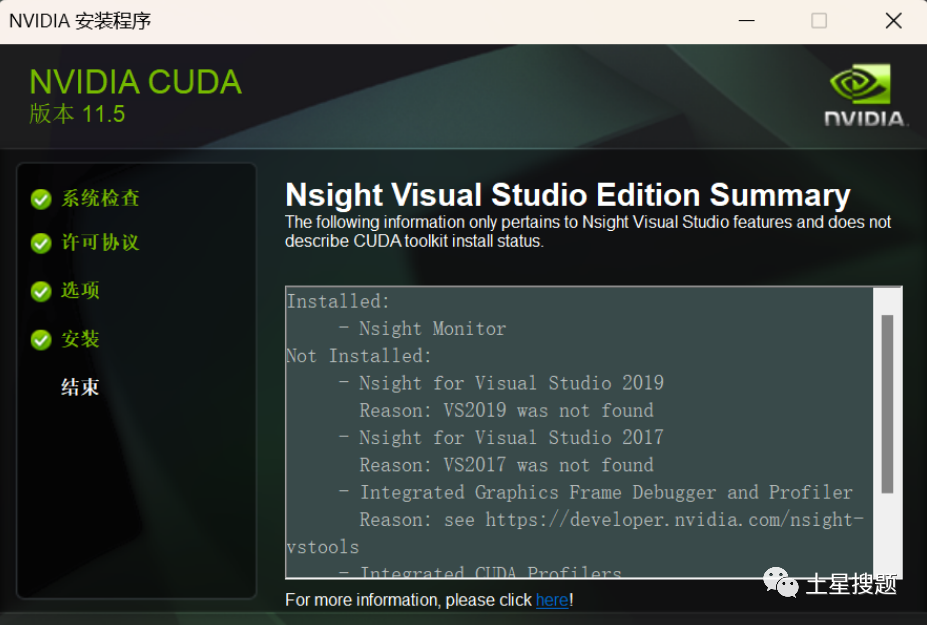Select the 系统检查 step in the sidebar
This screenshot has width=927, height=625.
101,198
